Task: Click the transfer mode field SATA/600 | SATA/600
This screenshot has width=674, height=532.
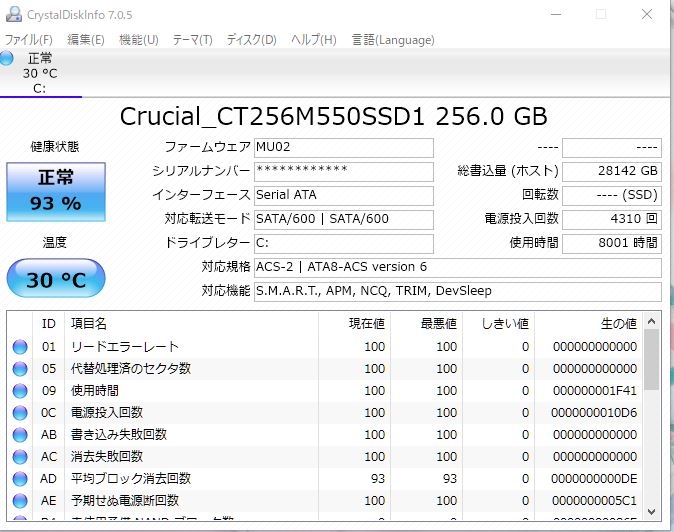Action: pos(344,220)
